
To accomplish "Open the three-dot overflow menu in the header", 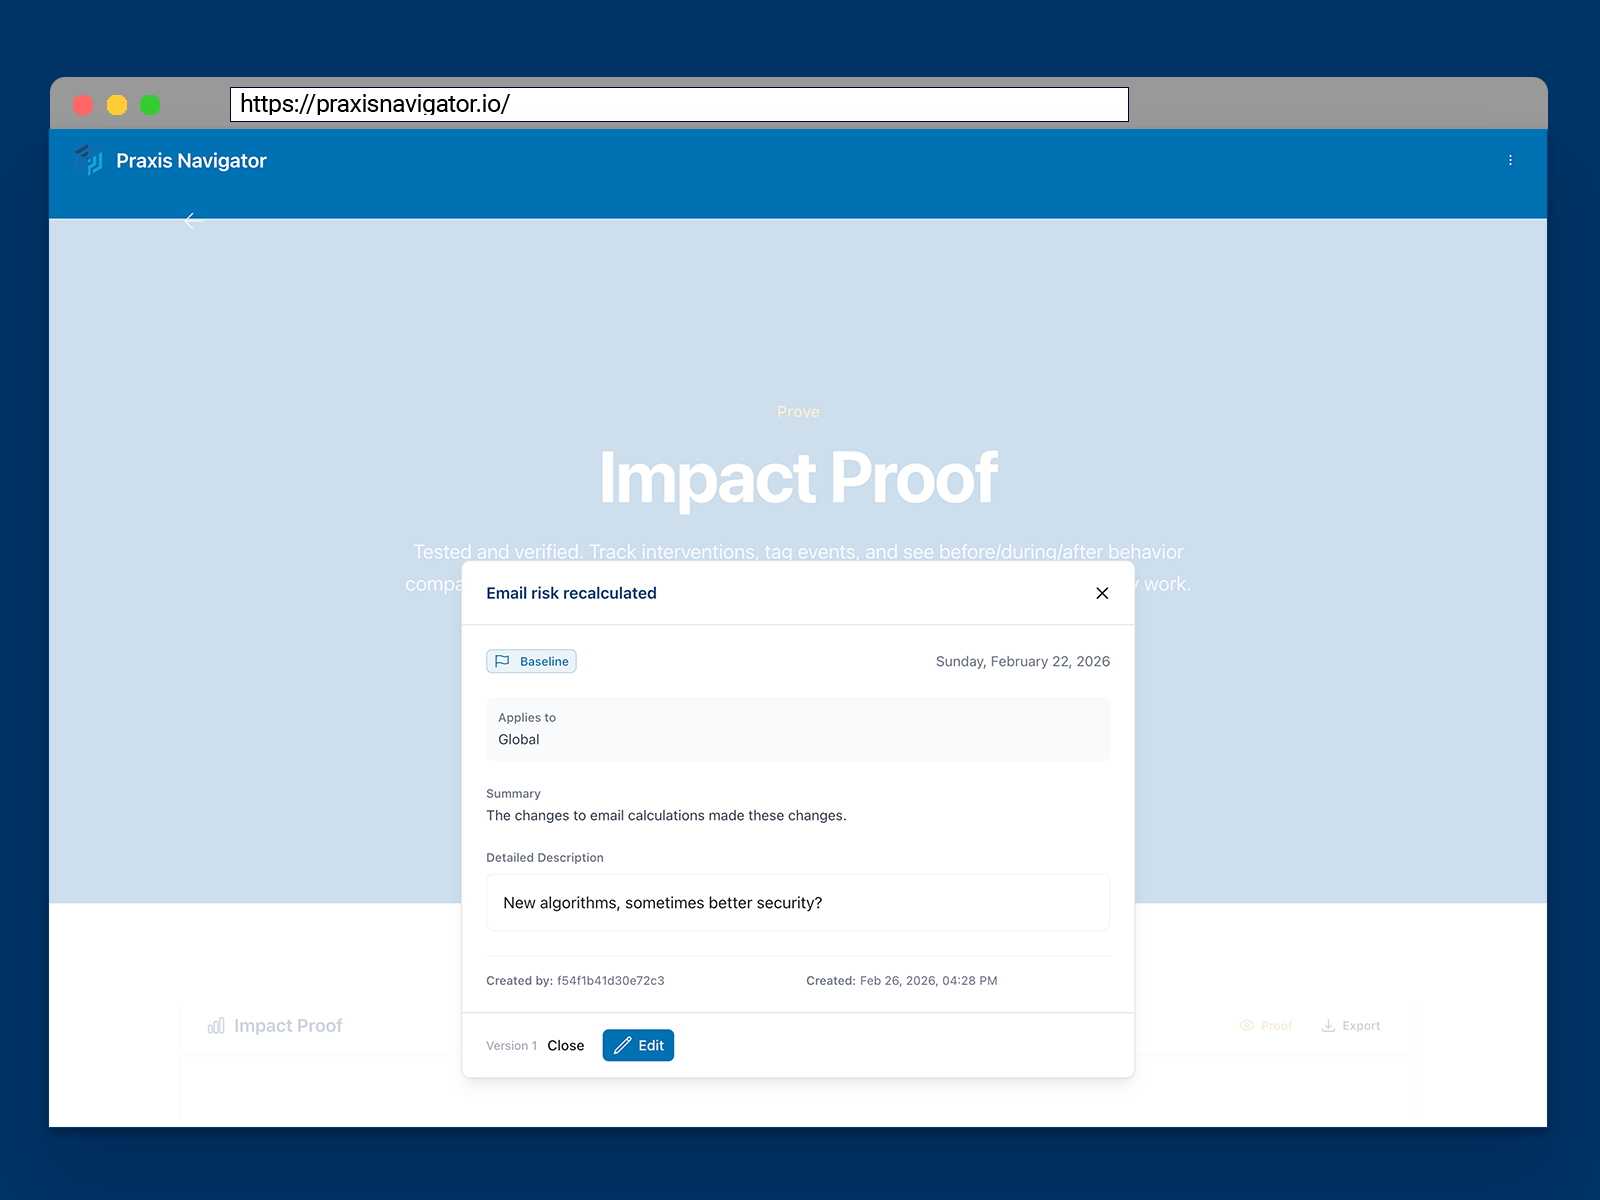I will tap(1510, 160).
